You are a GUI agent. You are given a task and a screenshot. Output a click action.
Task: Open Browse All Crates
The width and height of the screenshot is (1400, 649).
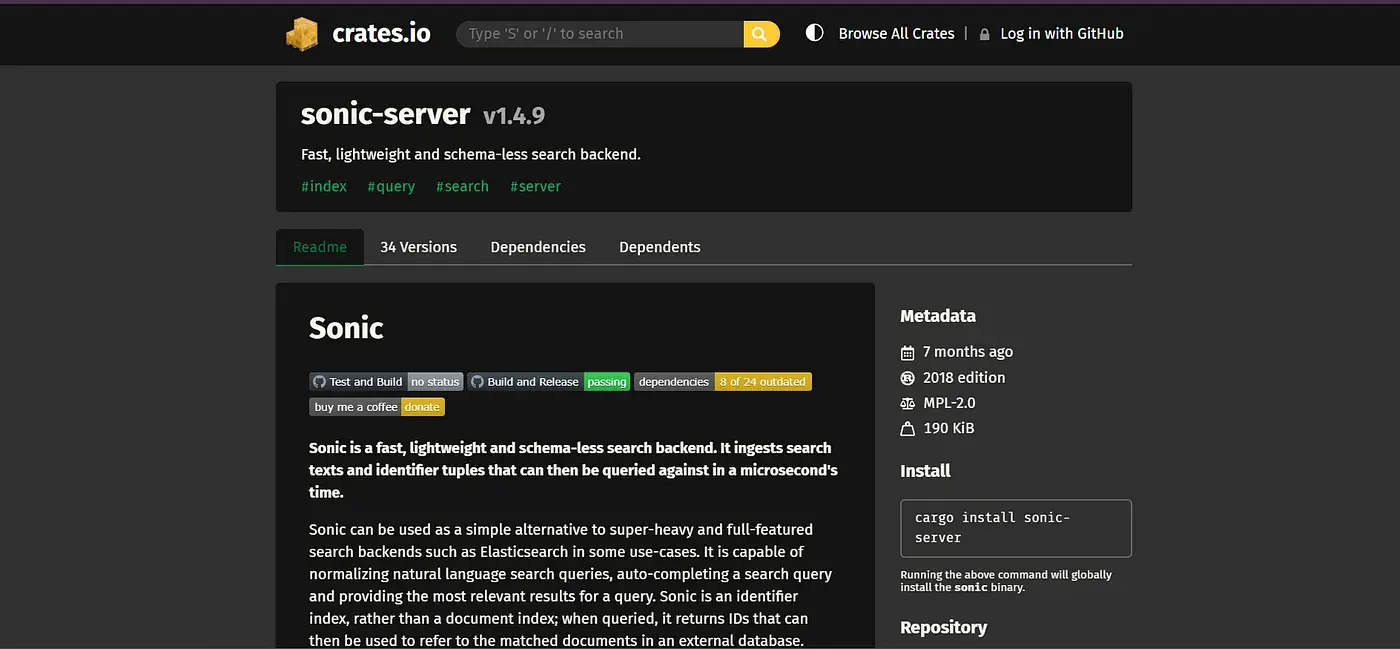pyautogui.click(x=896, y=34)
